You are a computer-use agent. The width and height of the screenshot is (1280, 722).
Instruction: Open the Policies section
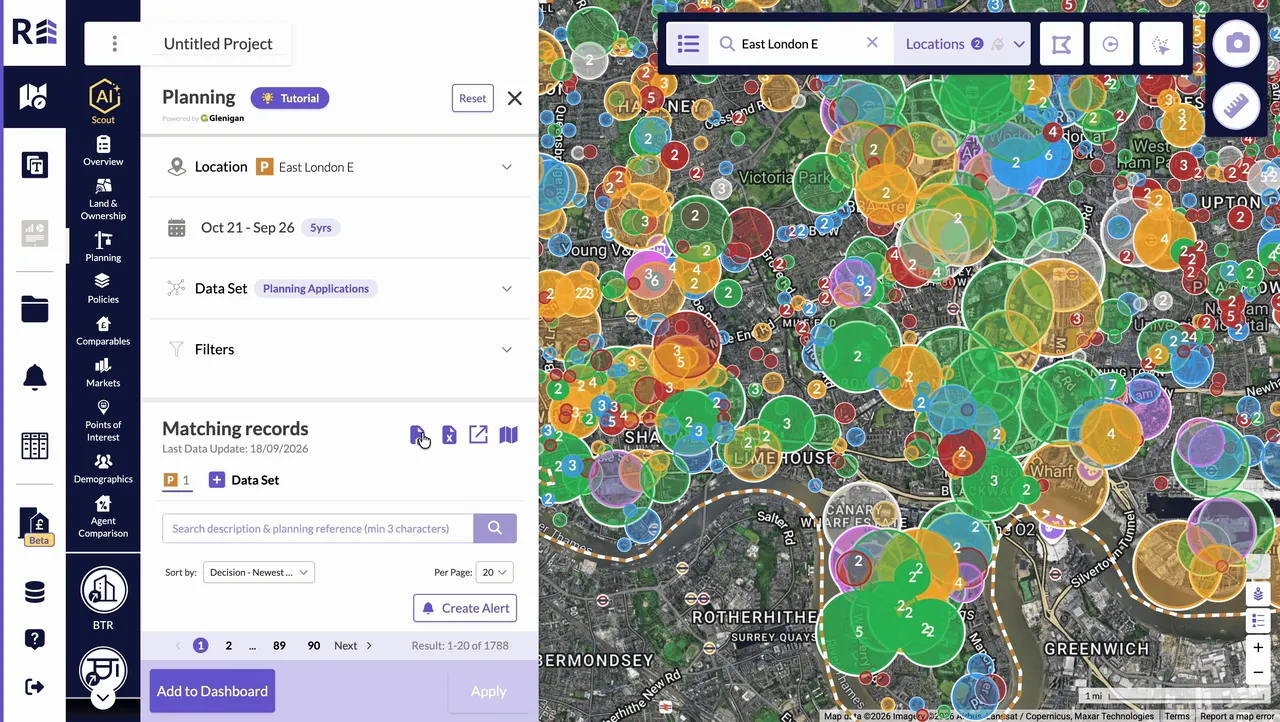coord(103,289)
